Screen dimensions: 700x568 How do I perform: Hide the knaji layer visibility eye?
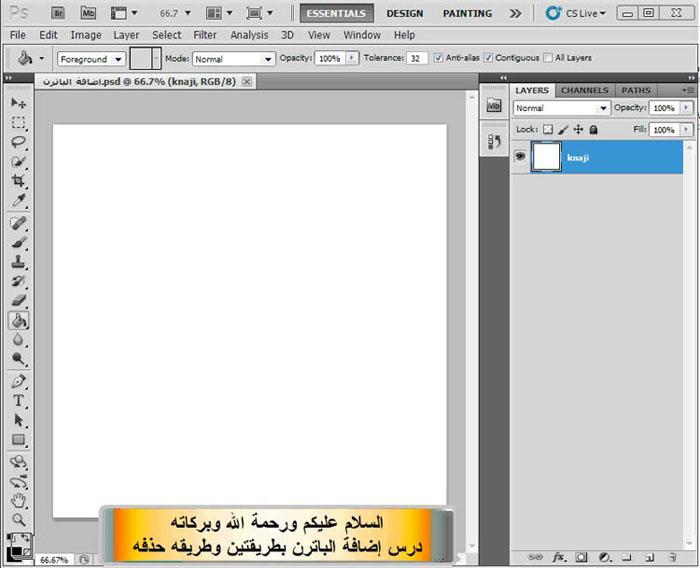(x=520, y=157)
